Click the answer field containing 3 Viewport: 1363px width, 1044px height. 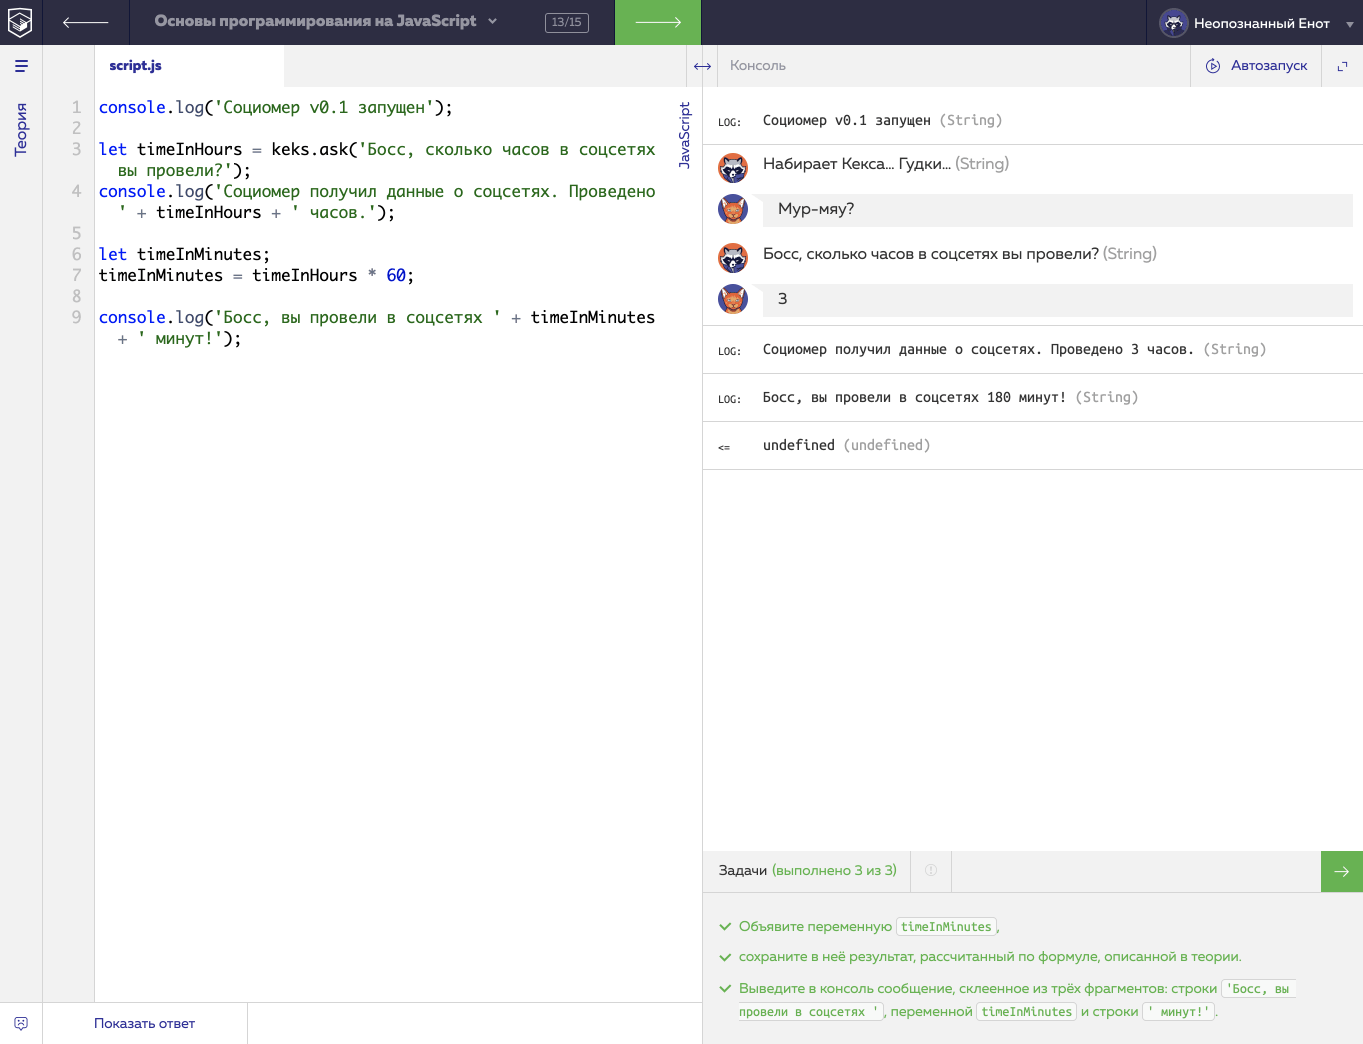pyautogui.click(x=1057, y=299)
